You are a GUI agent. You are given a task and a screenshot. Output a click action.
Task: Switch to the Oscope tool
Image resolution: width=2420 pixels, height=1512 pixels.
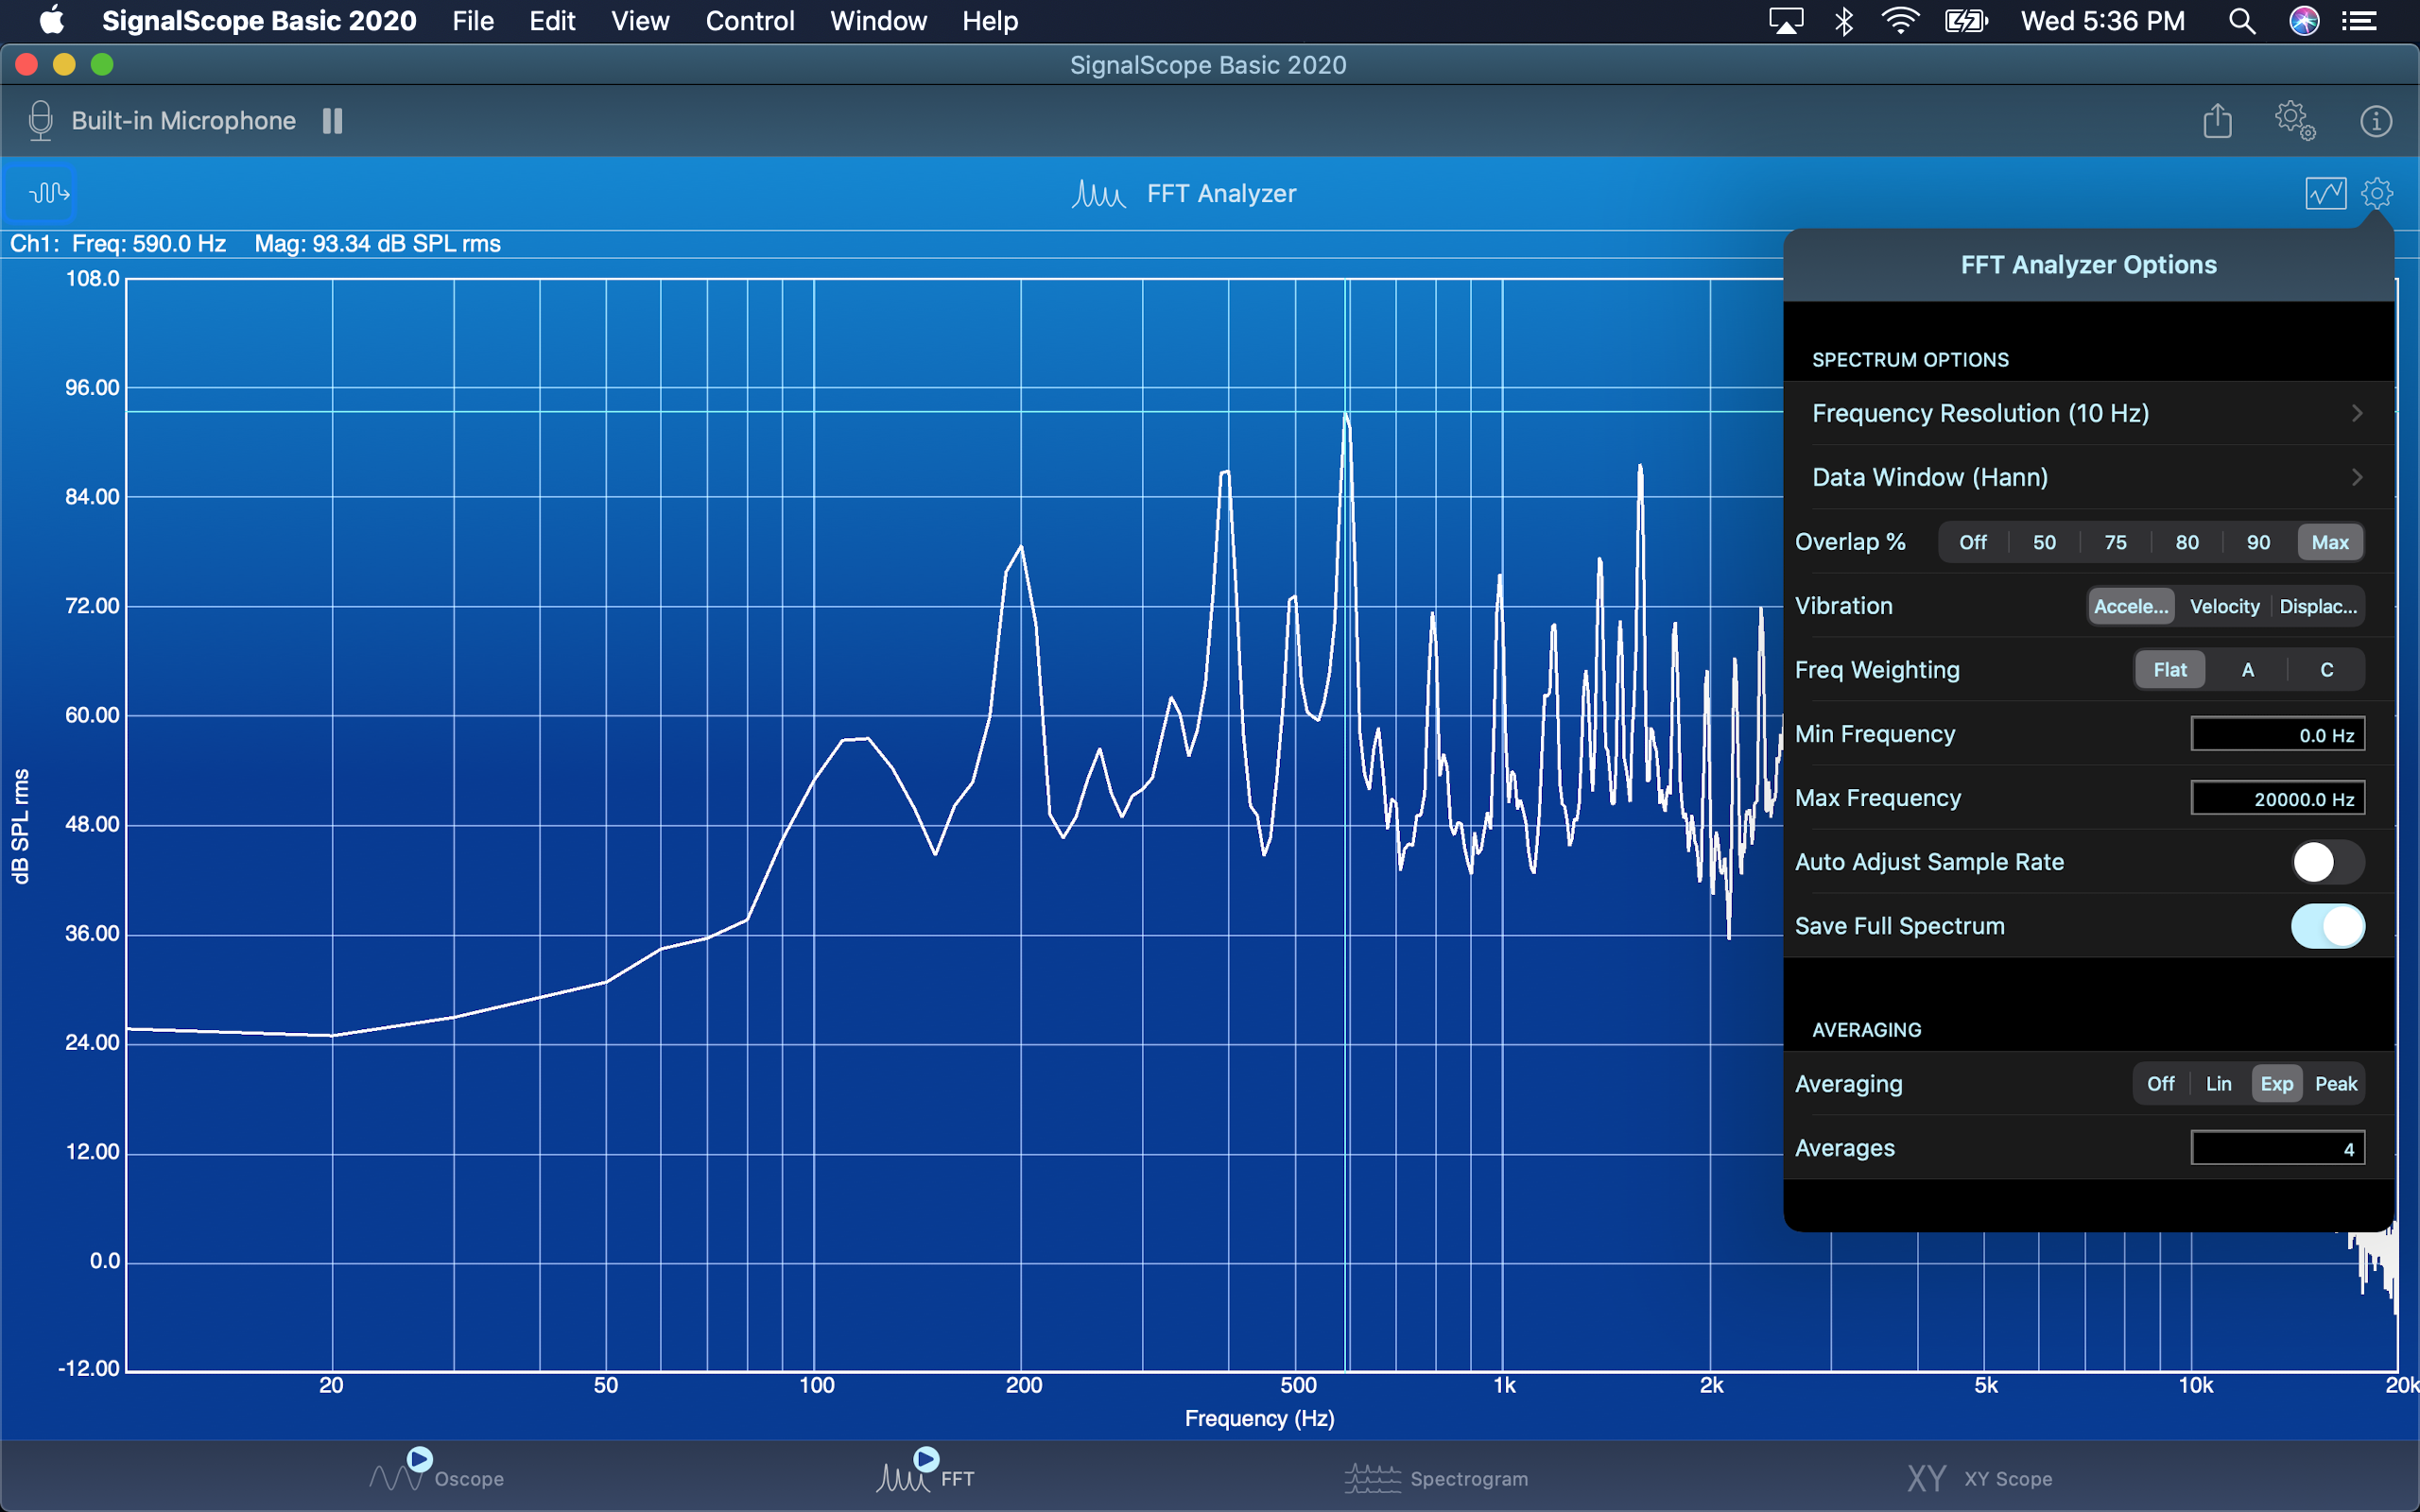437,1477
